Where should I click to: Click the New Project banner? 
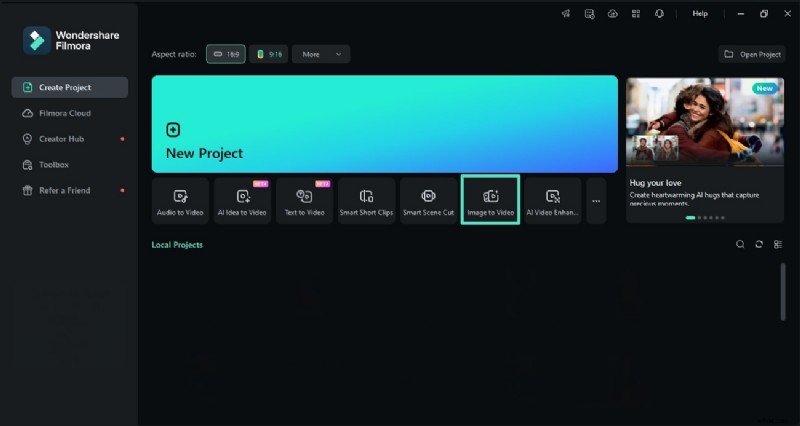(384, 124)
